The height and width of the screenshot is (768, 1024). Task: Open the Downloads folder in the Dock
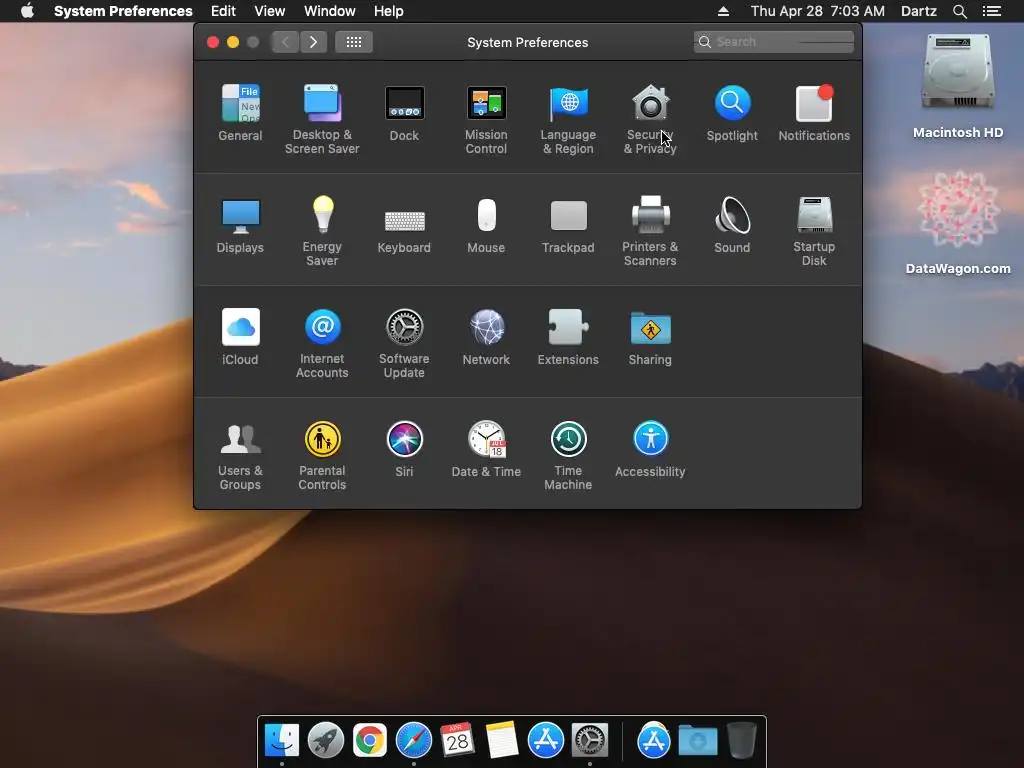coord(697,740)
